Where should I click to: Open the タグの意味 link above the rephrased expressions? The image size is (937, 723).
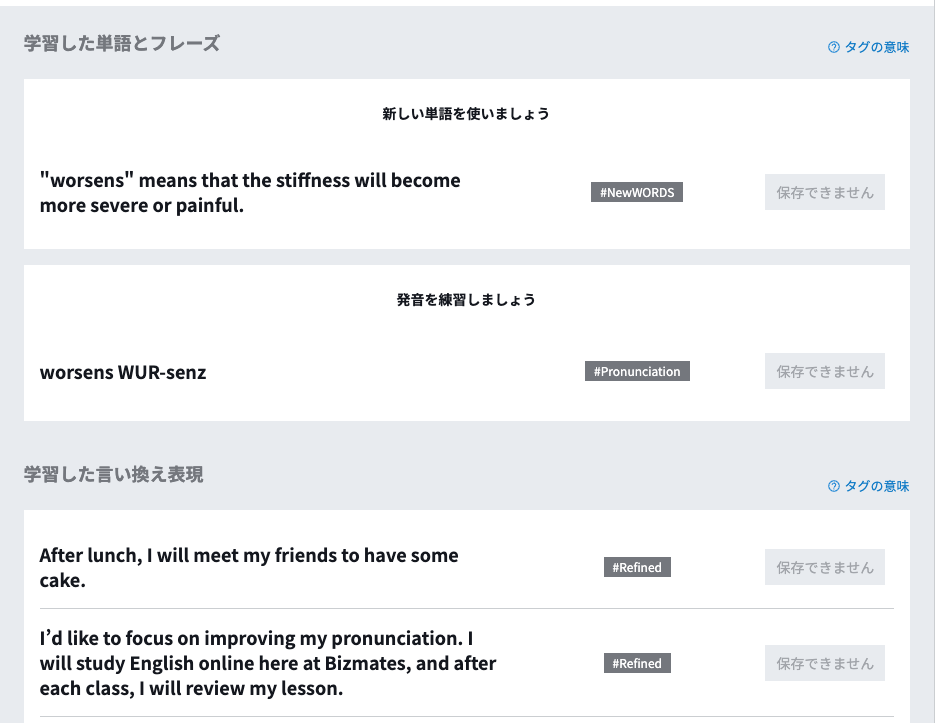876,486
